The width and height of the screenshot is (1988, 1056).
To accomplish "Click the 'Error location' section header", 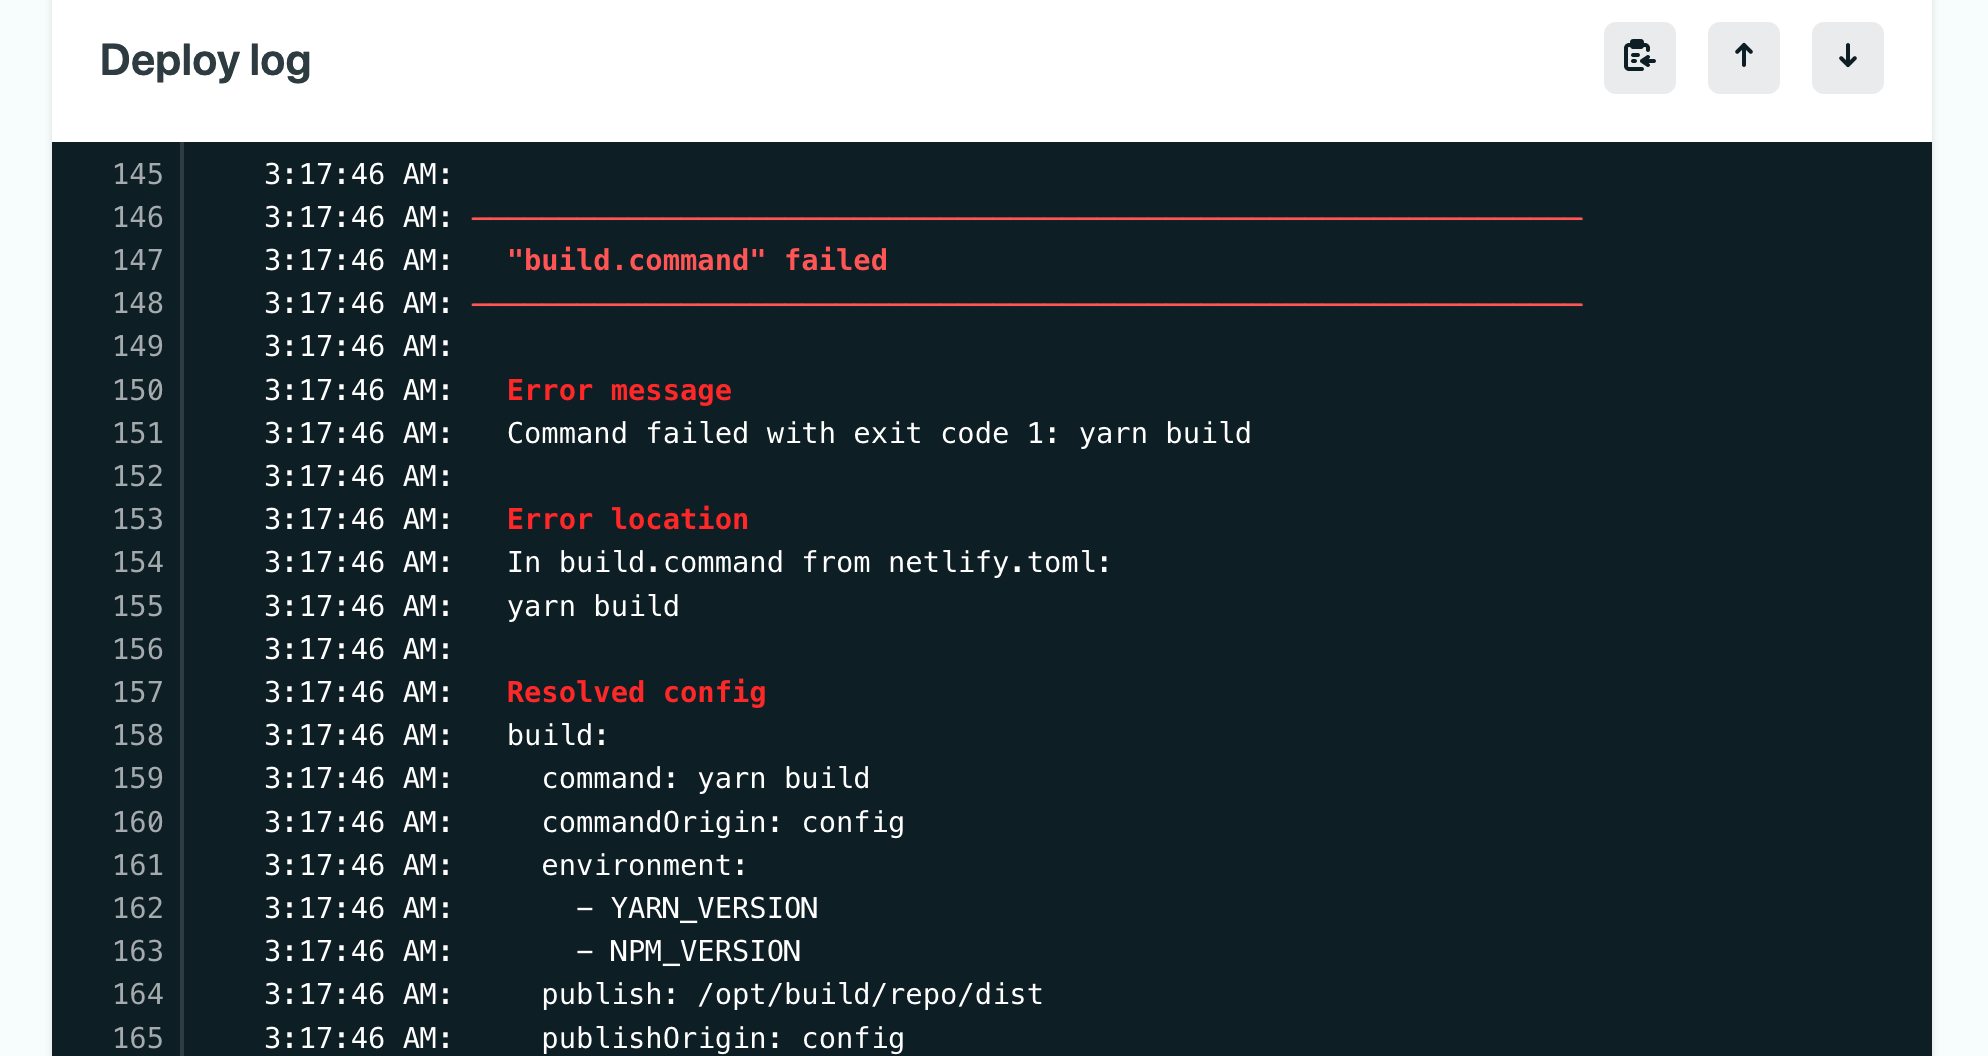I will pyautogui.click(x=627, y=519).
